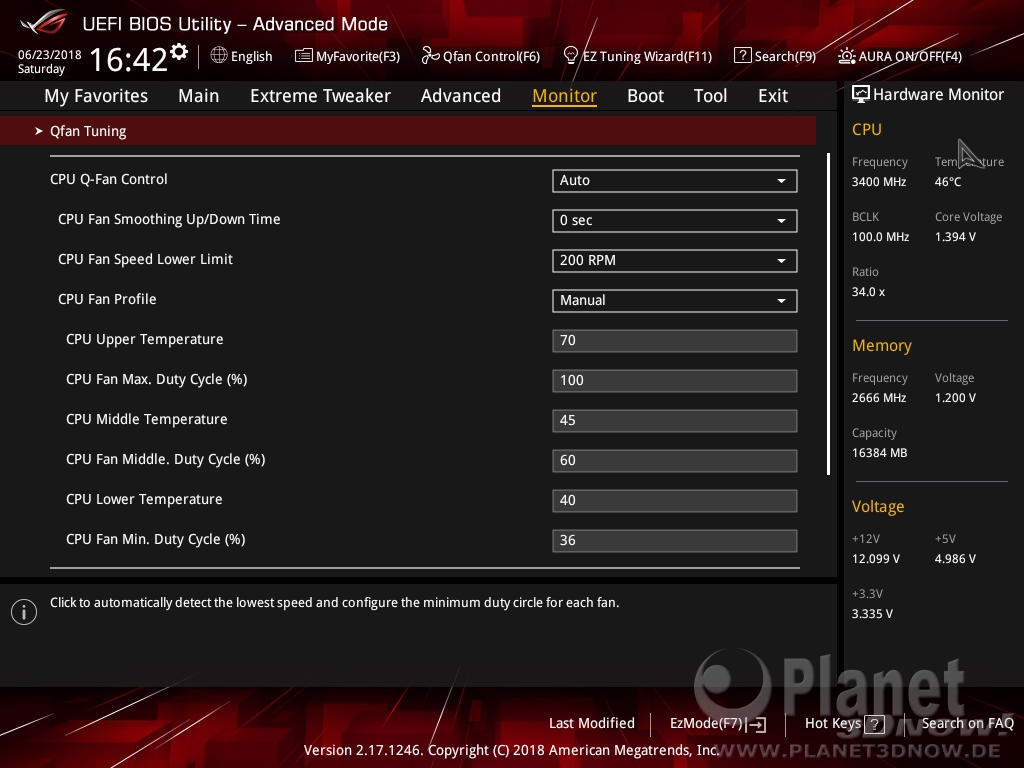Click the Hot Keys question mark icon

click(874, 724)
